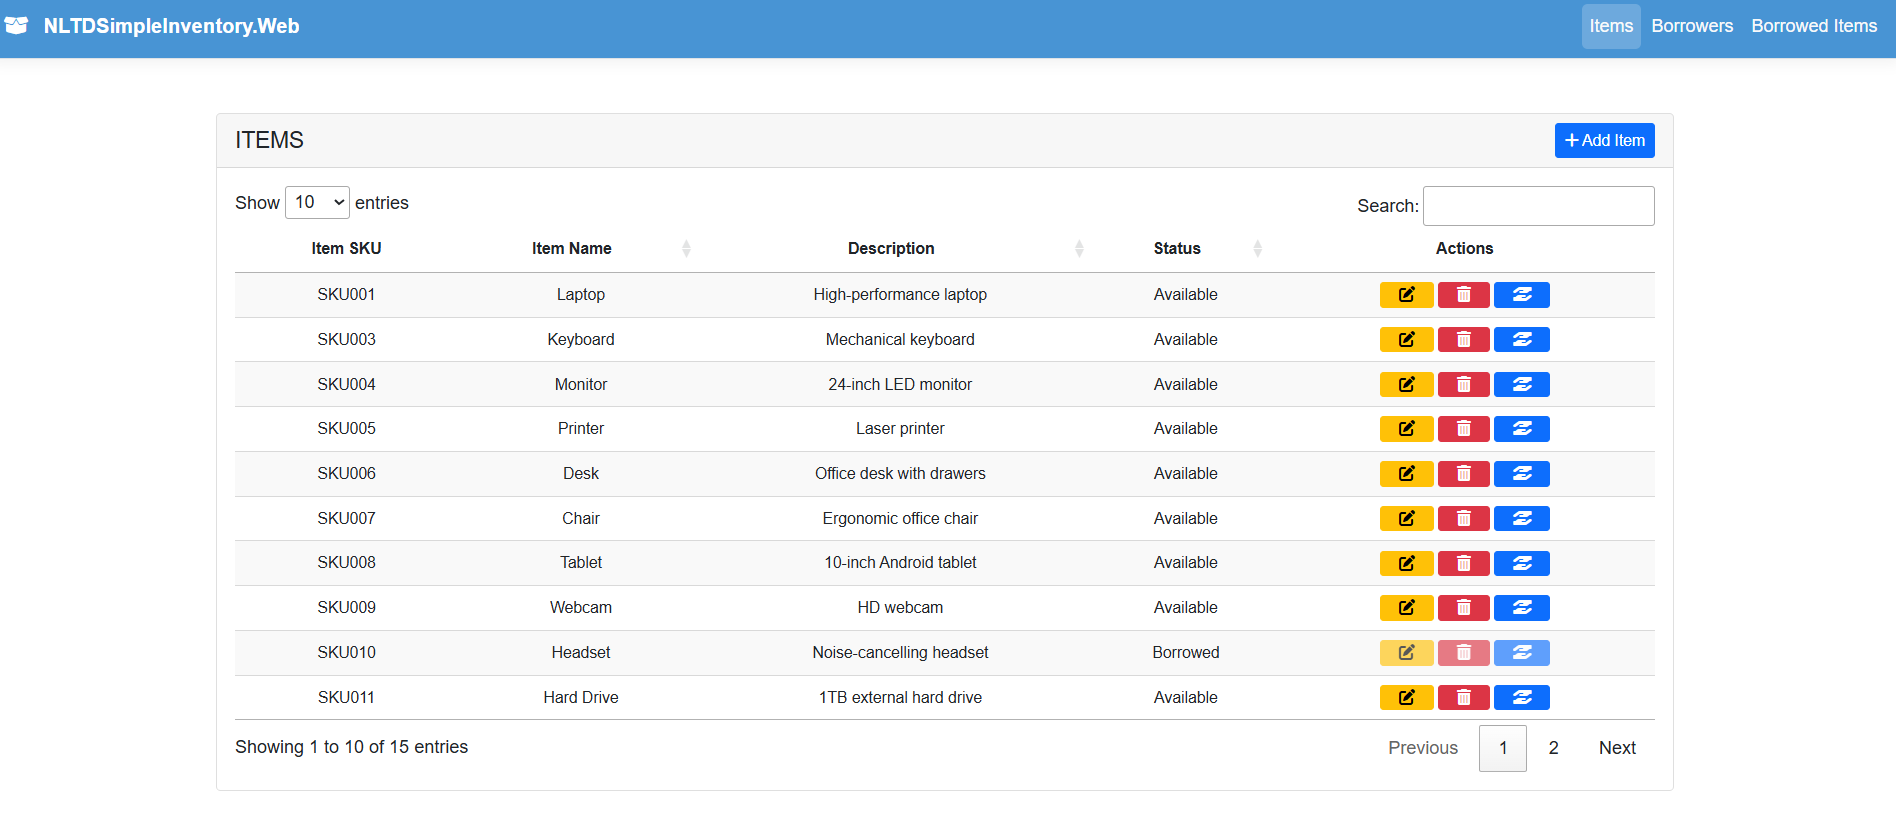Select page 1 in pagination
This screenshot has width=1896, height=840.
[1502, 748]
